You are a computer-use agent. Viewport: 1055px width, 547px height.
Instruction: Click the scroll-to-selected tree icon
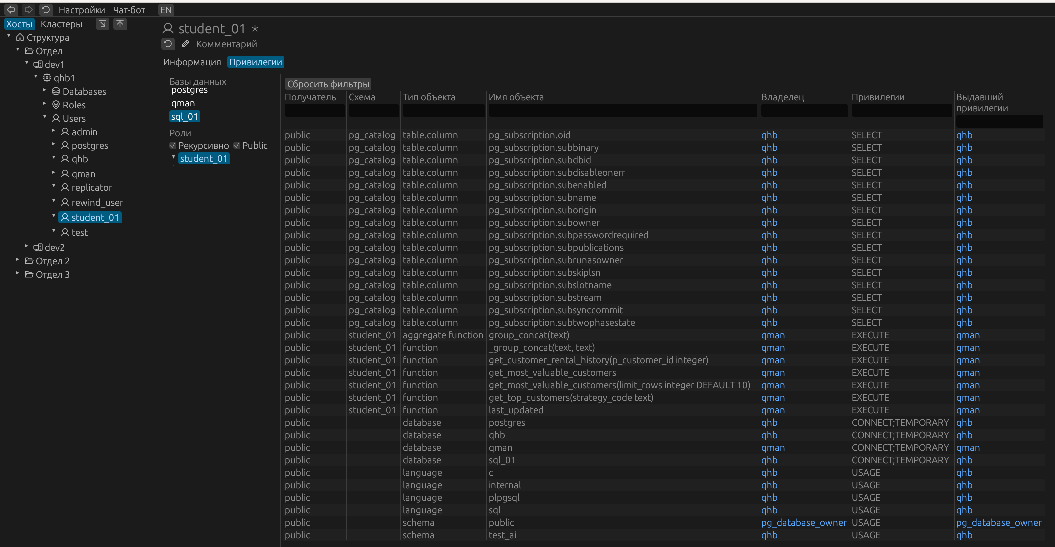click(102, 24)
